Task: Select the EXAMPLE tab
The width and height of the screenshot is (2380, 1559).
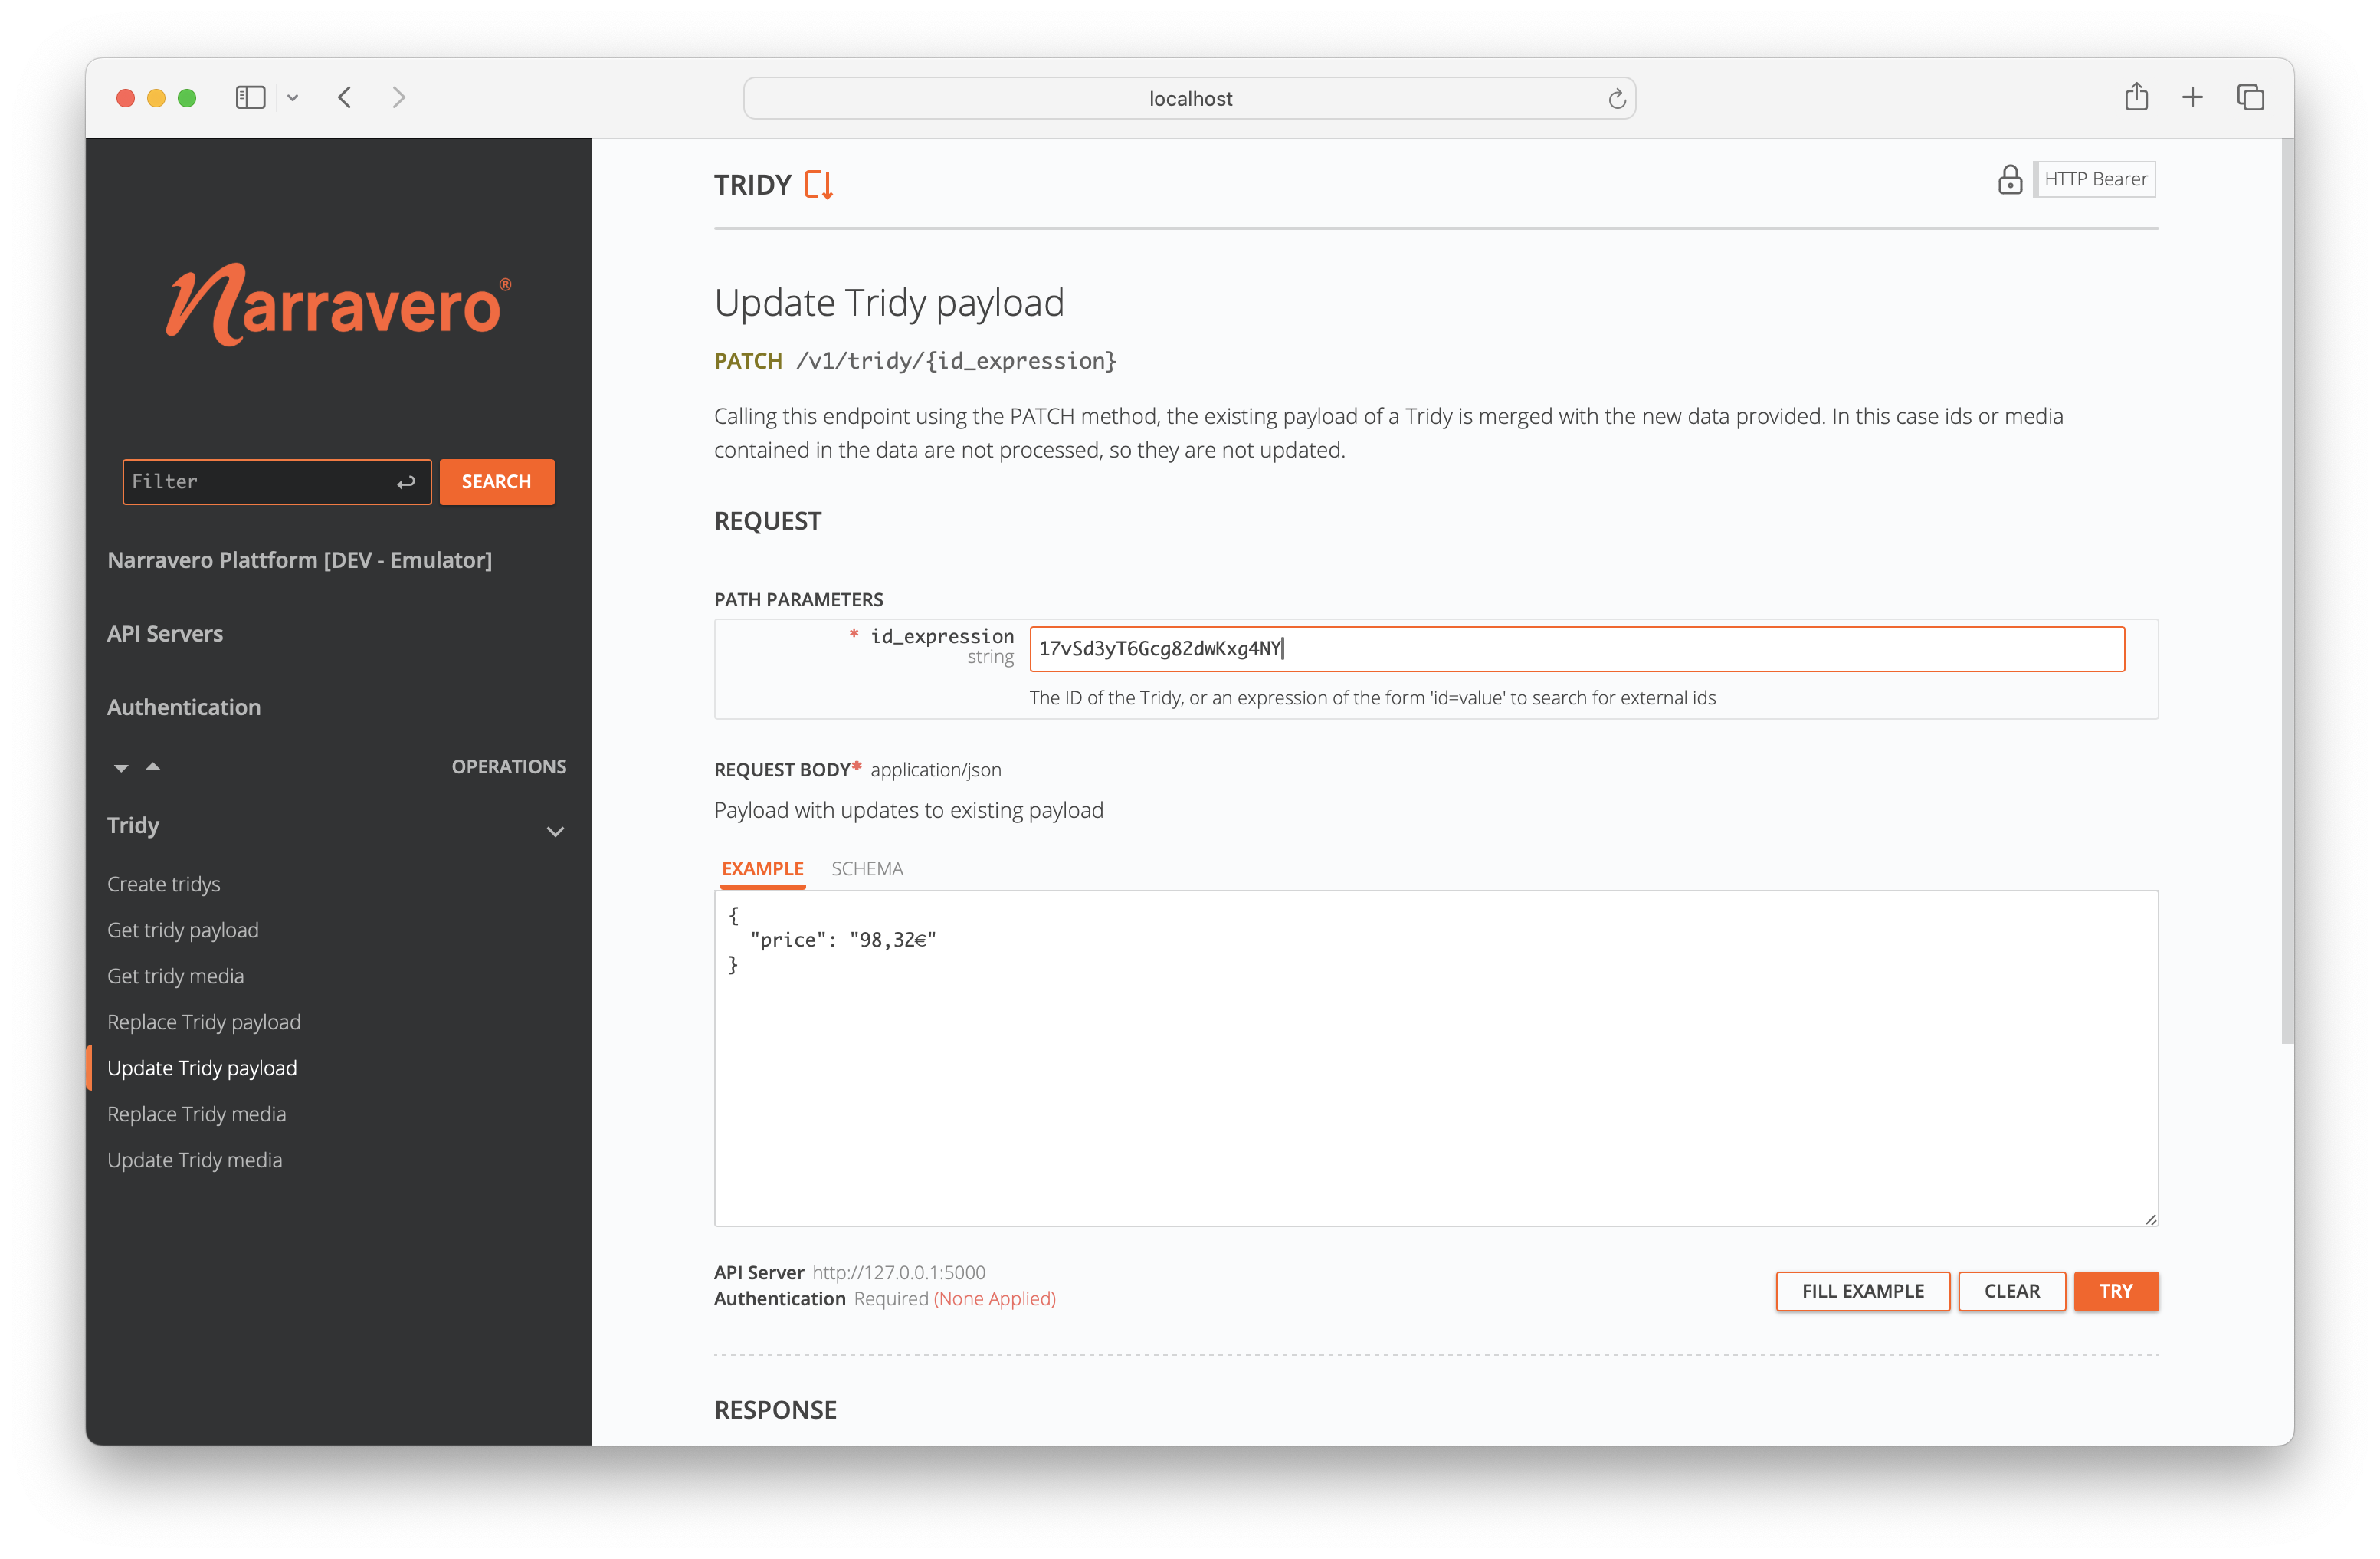Action: [762, 868]
